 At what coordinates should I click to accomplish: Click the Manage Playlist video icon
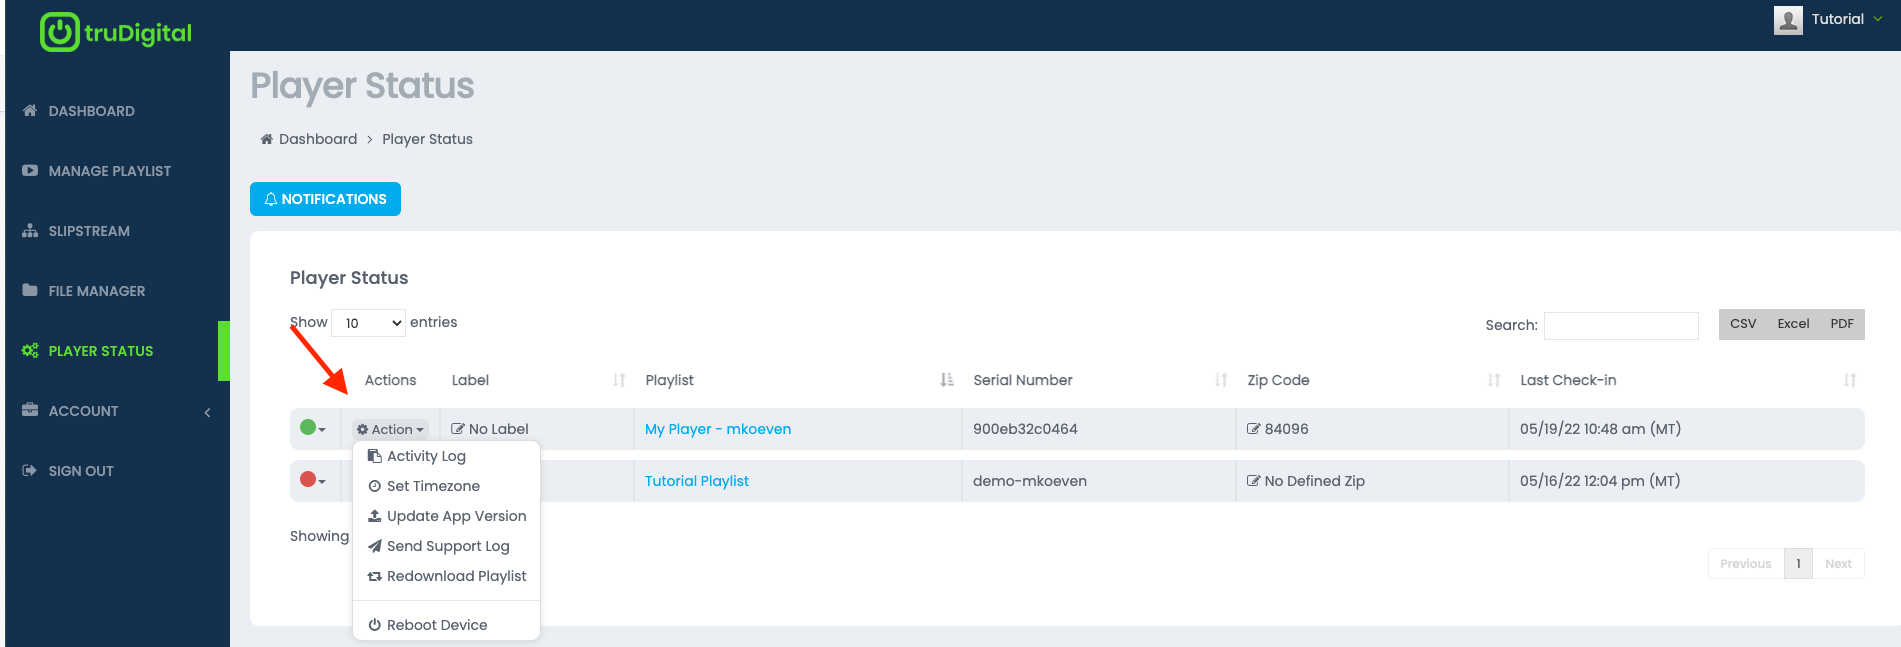(x=30, y=171)
